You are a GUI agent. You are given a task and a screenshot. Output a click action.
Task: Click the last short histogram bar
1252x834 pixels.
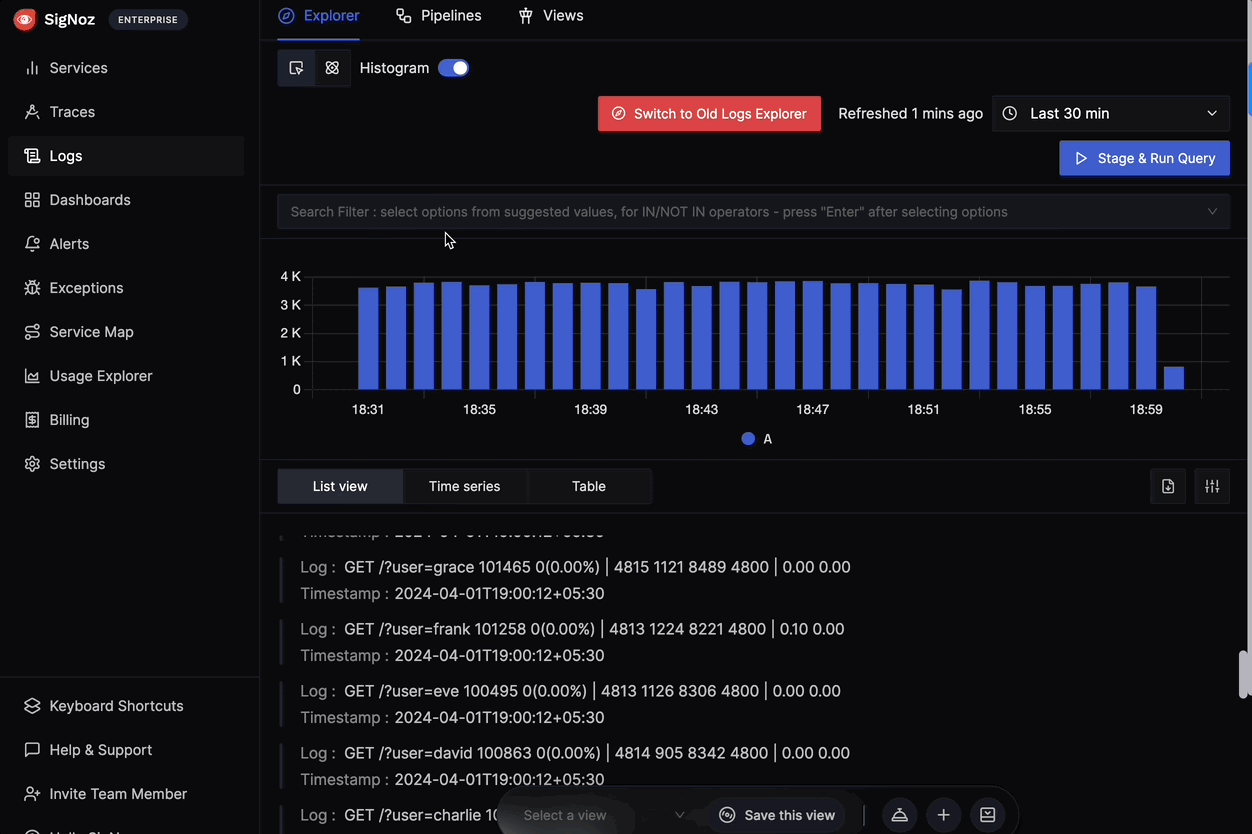(1174, 378)
